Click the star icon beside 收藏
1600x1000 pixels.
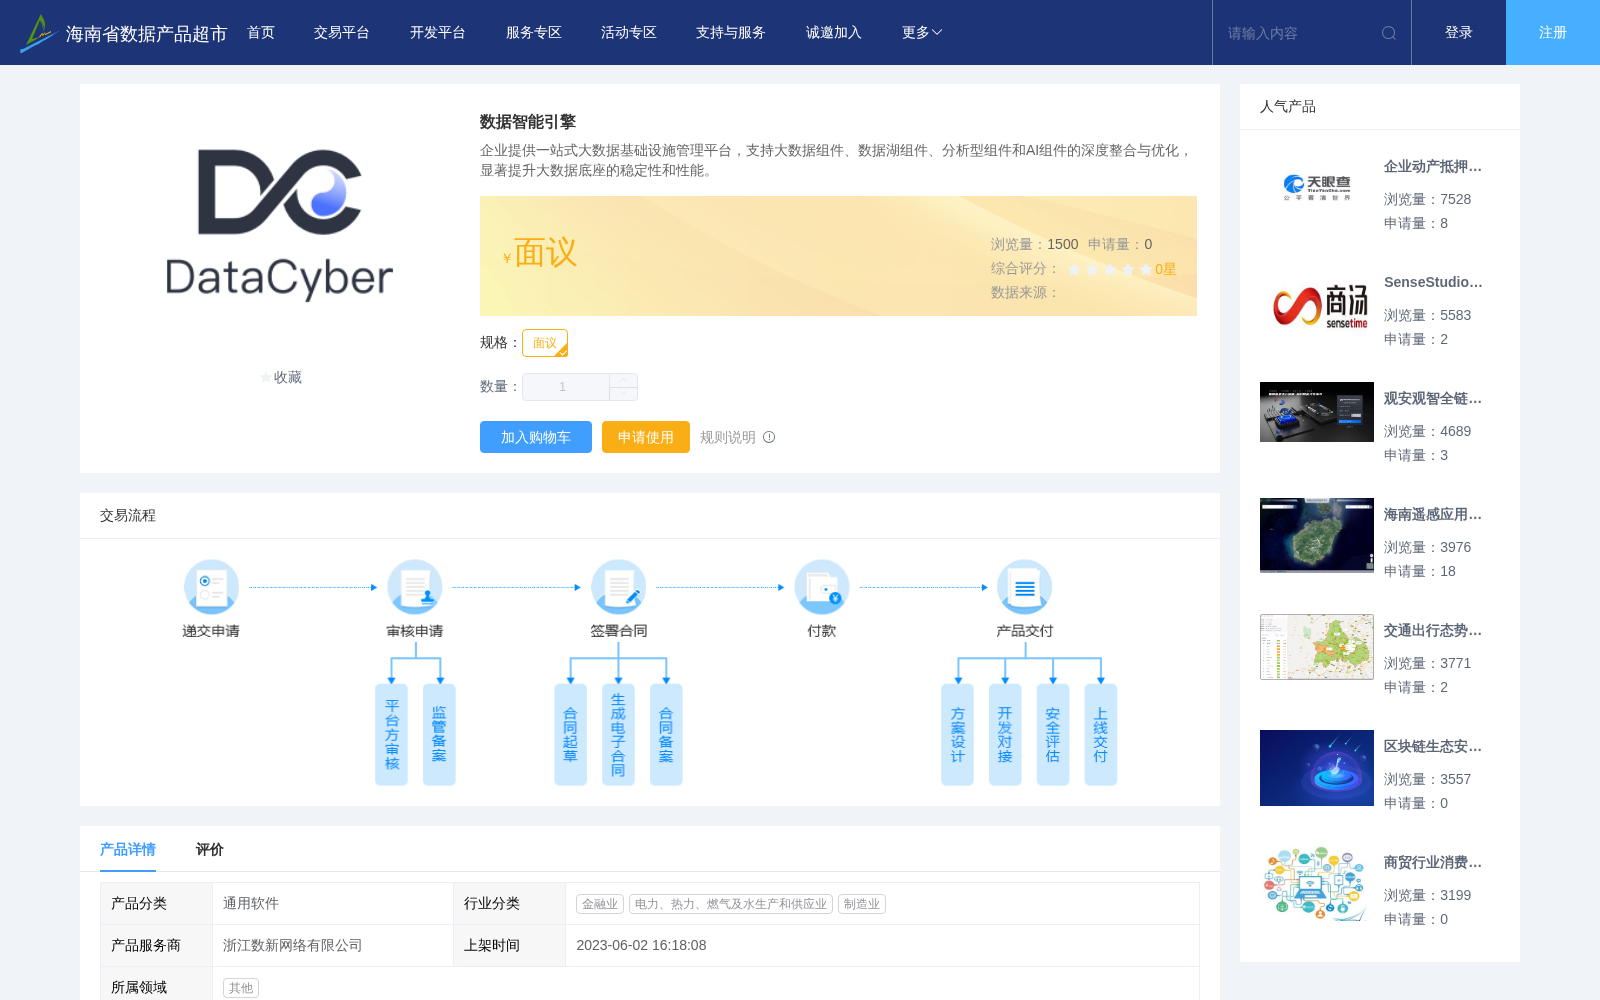coord(266,377)
